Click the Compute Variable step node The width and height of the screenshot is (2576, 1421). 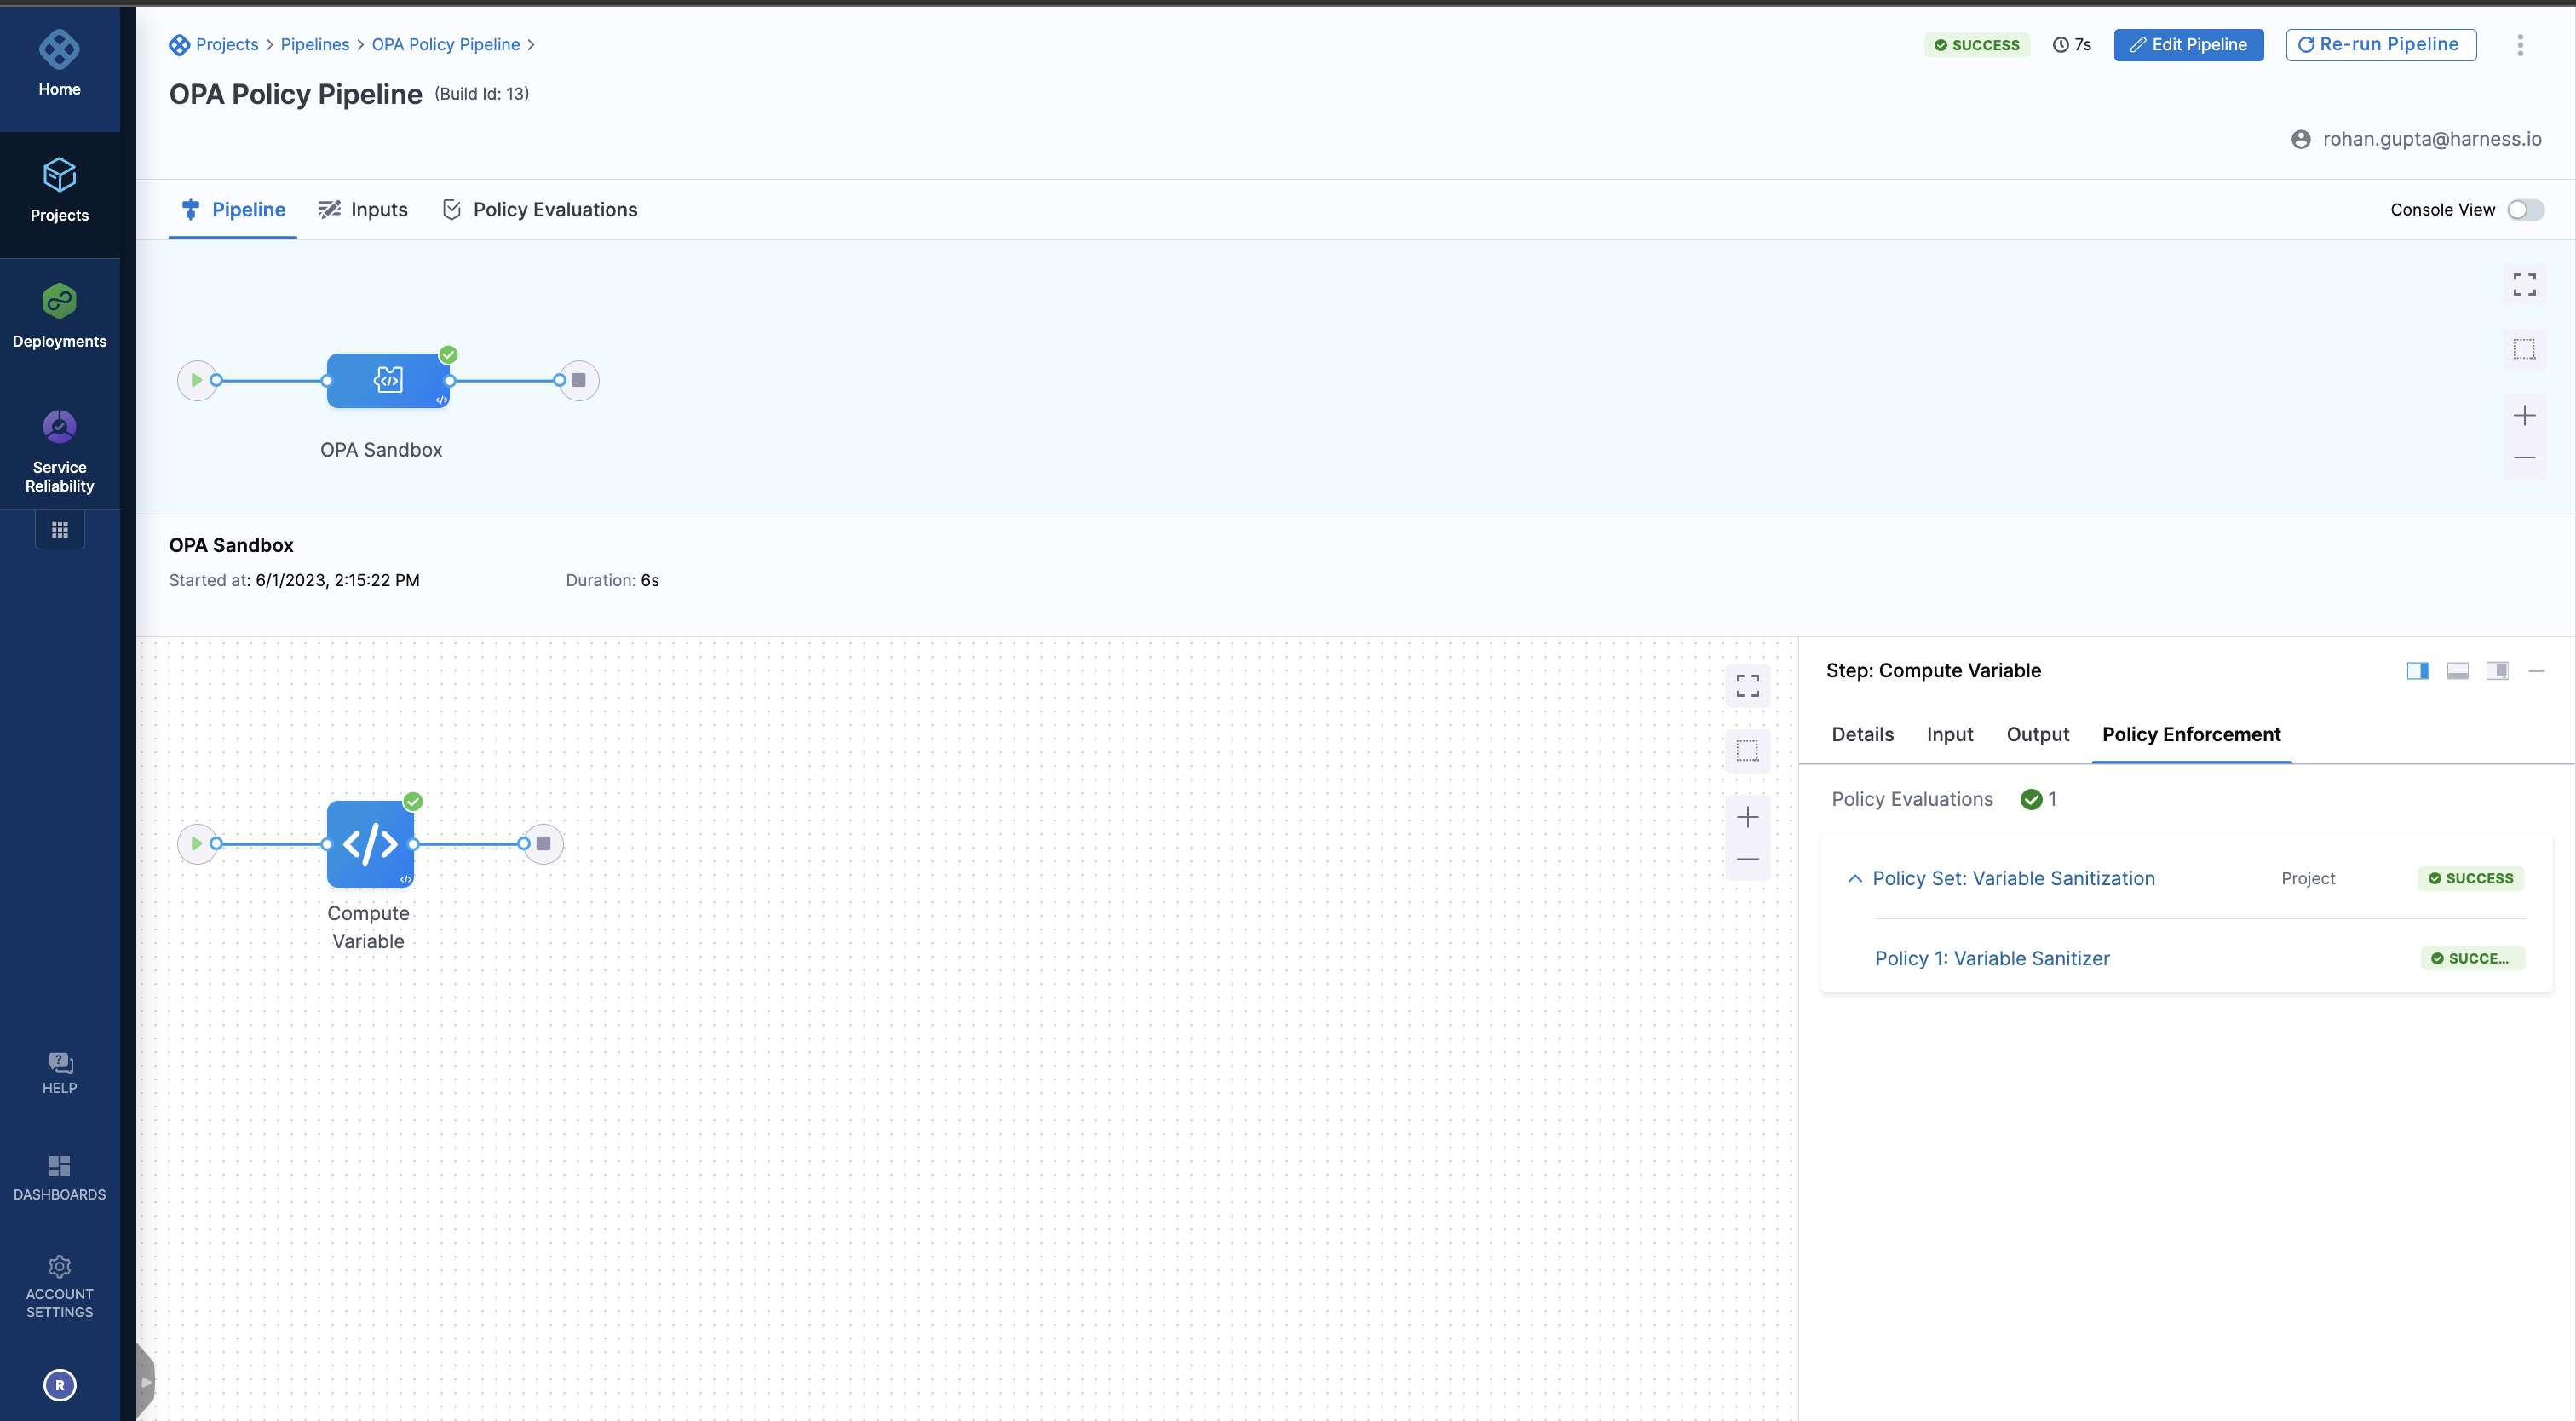tap(370, 844)
